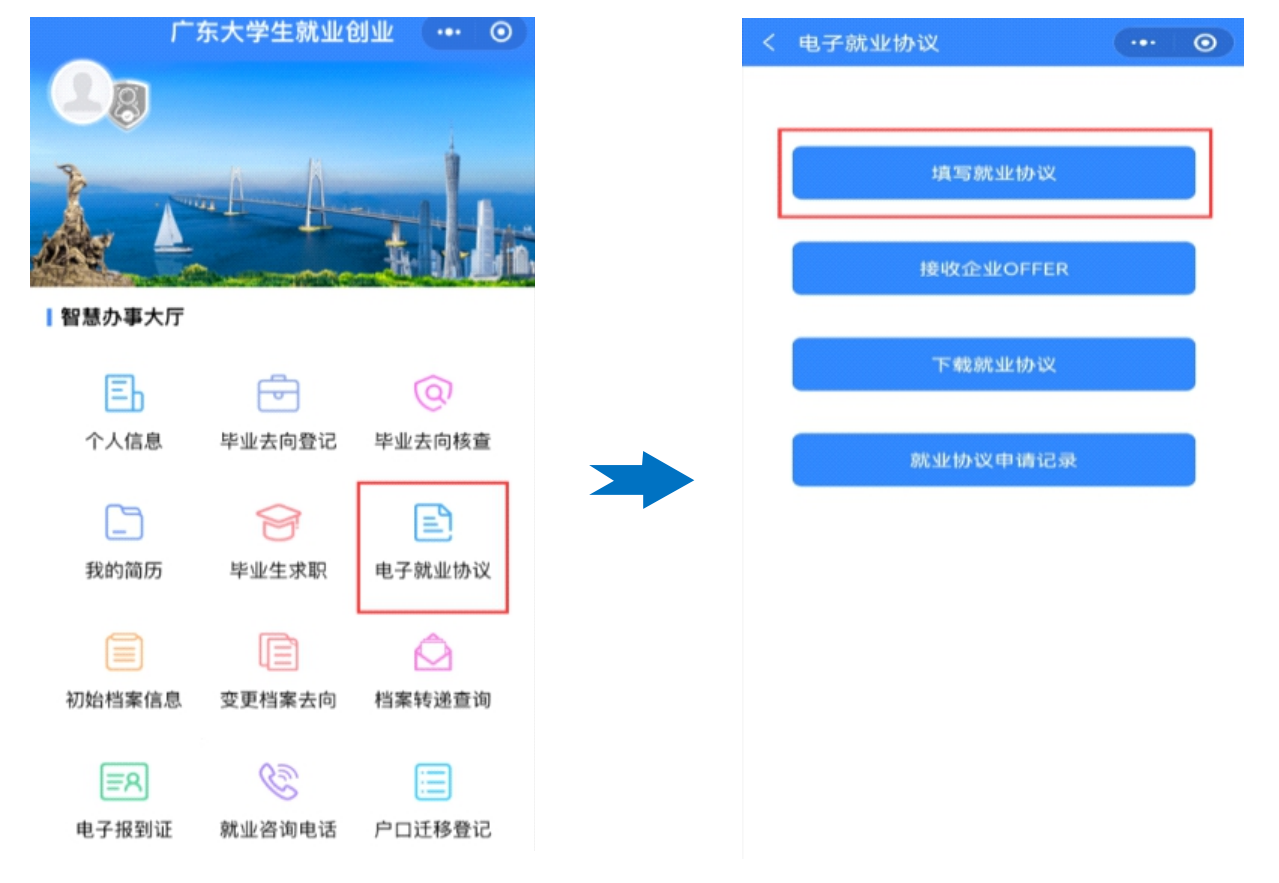Go back from 电子就业协议 page
The width and height of the screenshot is (1279, 883).
point(768,43)
